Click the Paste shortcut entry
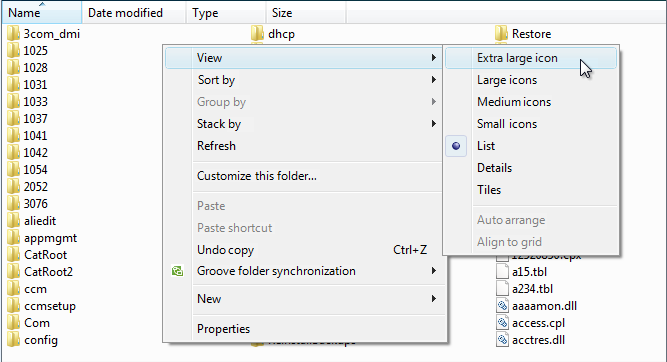The width and height of the screenshot is (667, 362). click(x=305, y=228)
